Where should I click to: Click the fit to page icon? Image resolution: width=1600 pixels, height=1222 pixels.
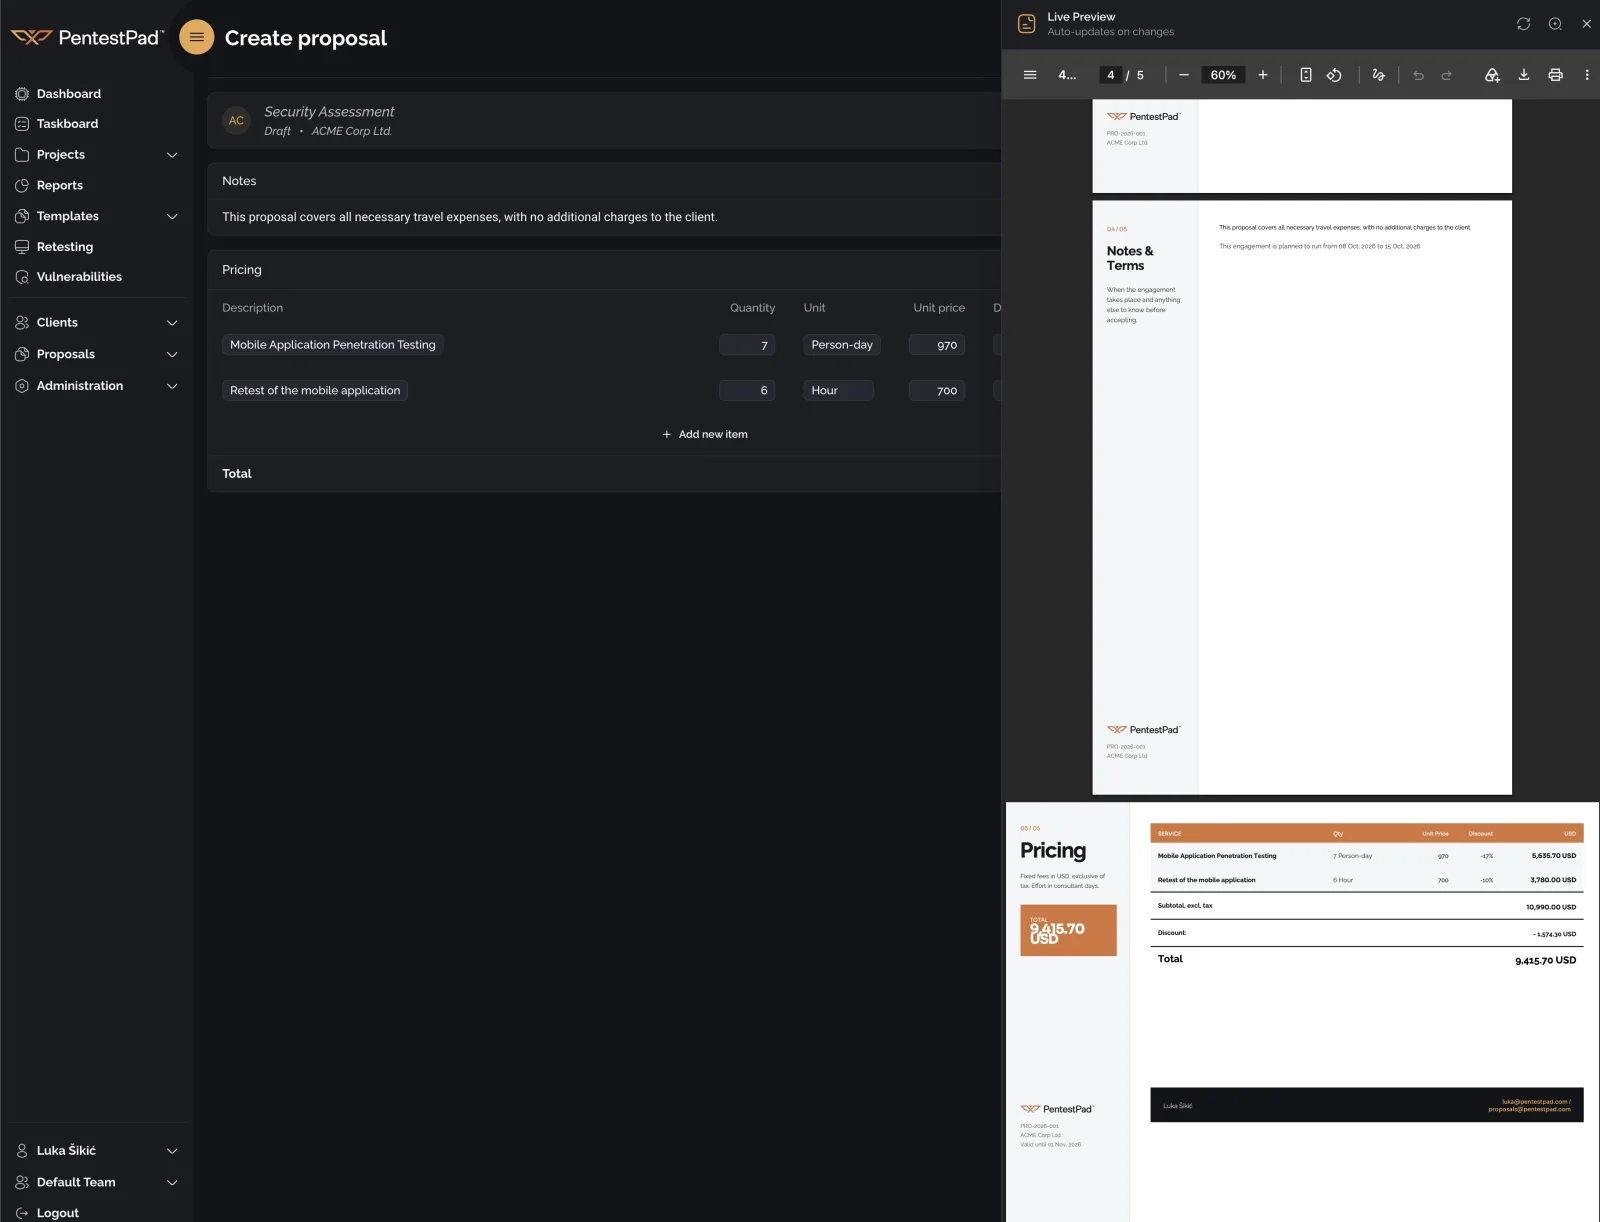(x=1306, y=75)
